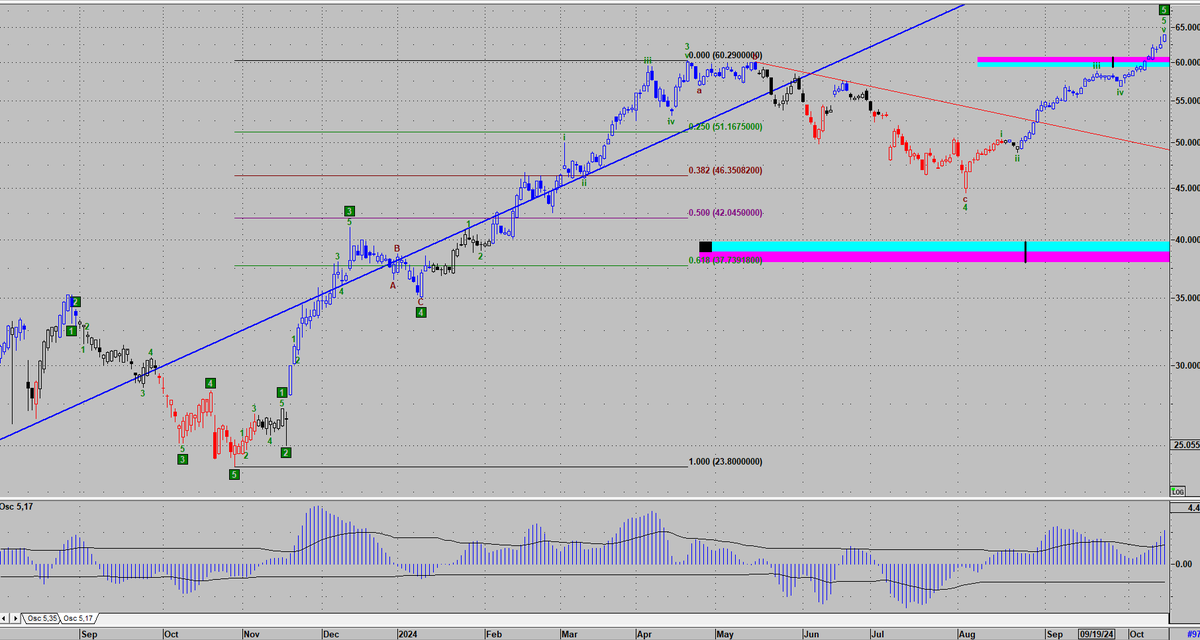Click the Aug label on time axis
This screenshot has height=640, width=1200.
(967, 633)
